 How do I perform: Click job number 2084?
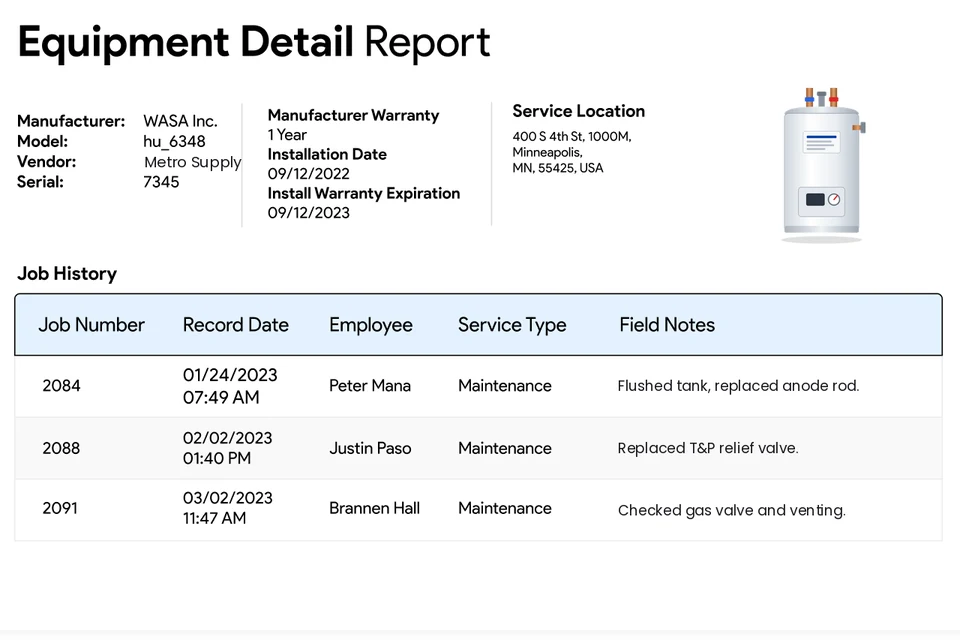(x=61, y=386)
